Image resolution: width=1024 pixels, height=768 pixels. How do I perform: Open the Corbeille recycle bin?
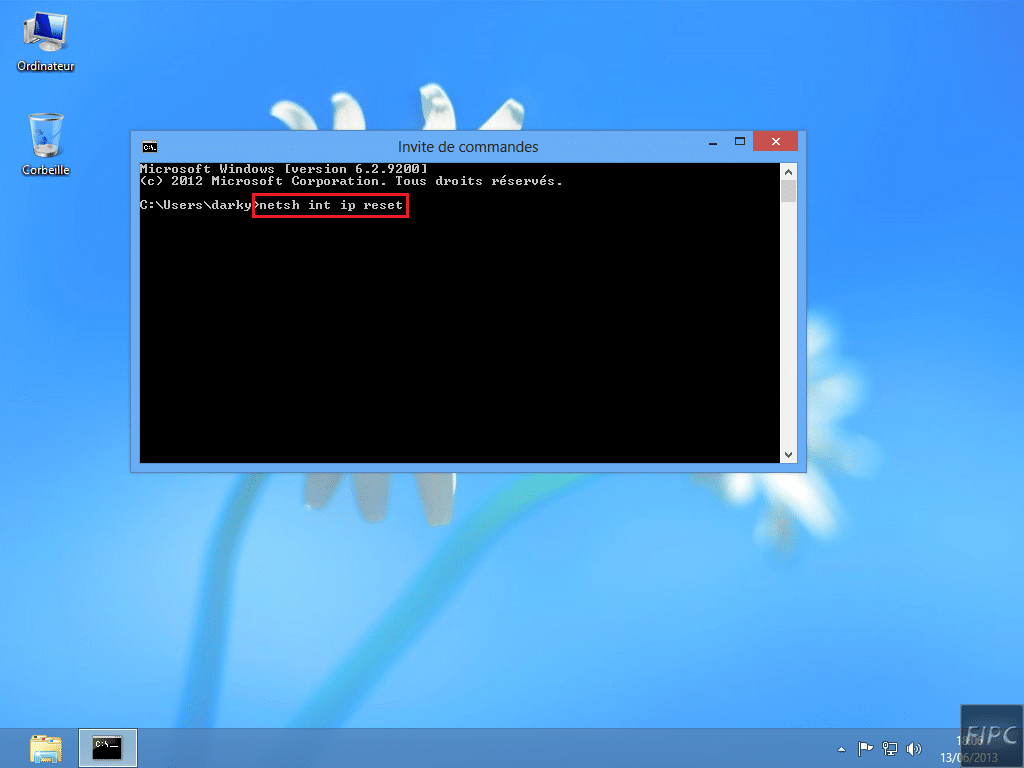(x=43, y=135)
